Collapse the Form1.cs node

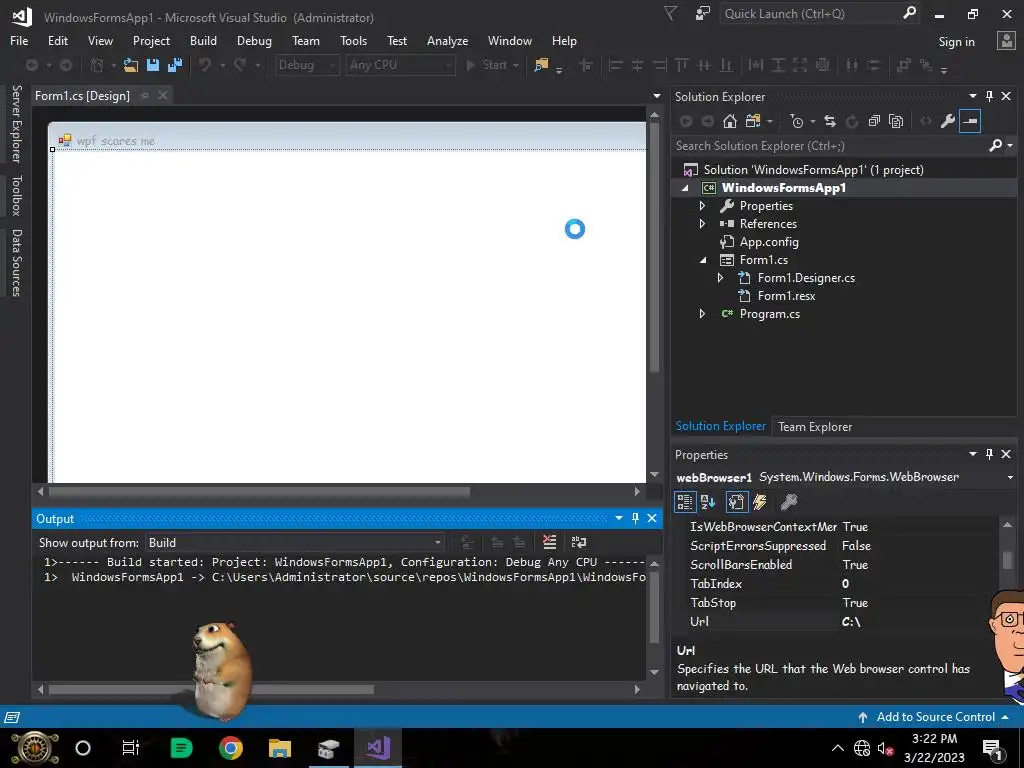coord(703,260)
